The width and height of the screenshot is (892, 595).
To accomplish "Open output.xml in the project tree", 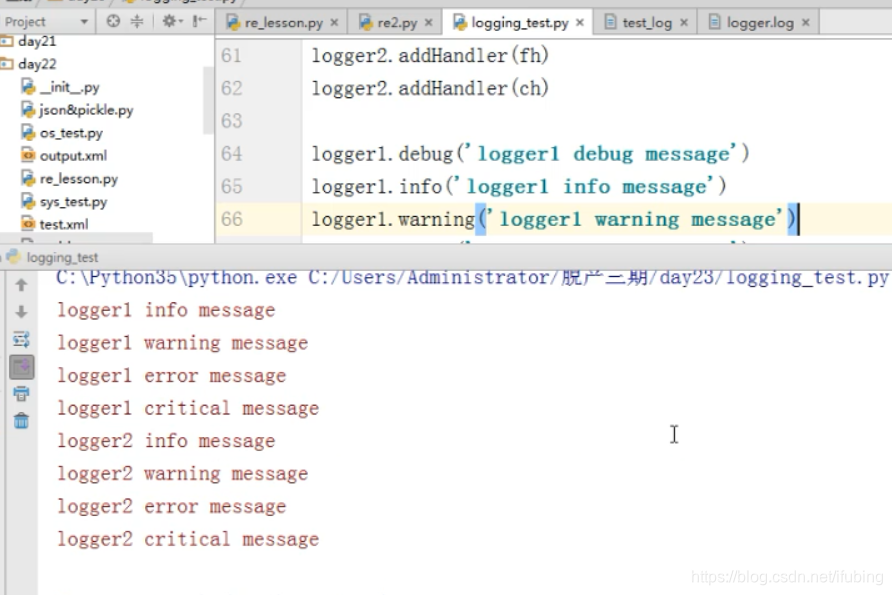I will click(x=73, y=155).
